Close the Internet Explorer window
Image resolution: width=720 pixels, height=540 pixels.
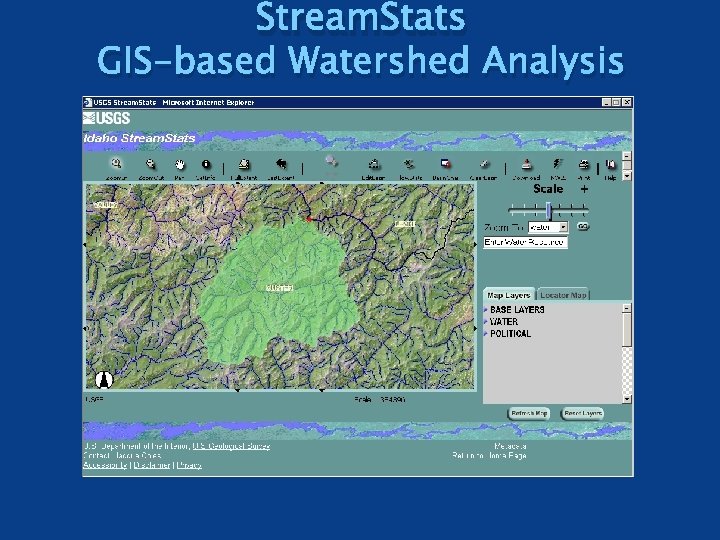pyautogui.click(x=626, y=102)
